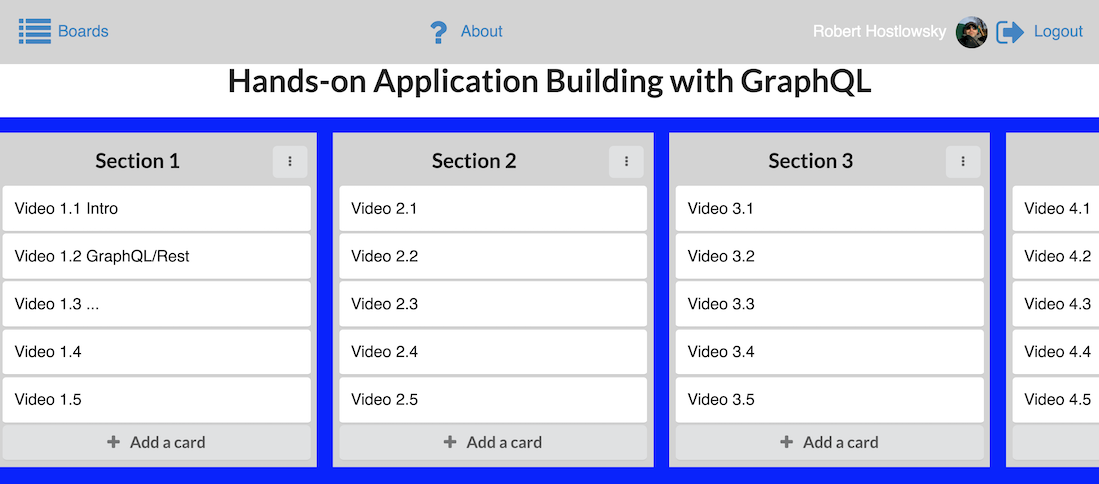Screen dimensions: 1099x484
Task: Open the About link
Action: point(482,32)
